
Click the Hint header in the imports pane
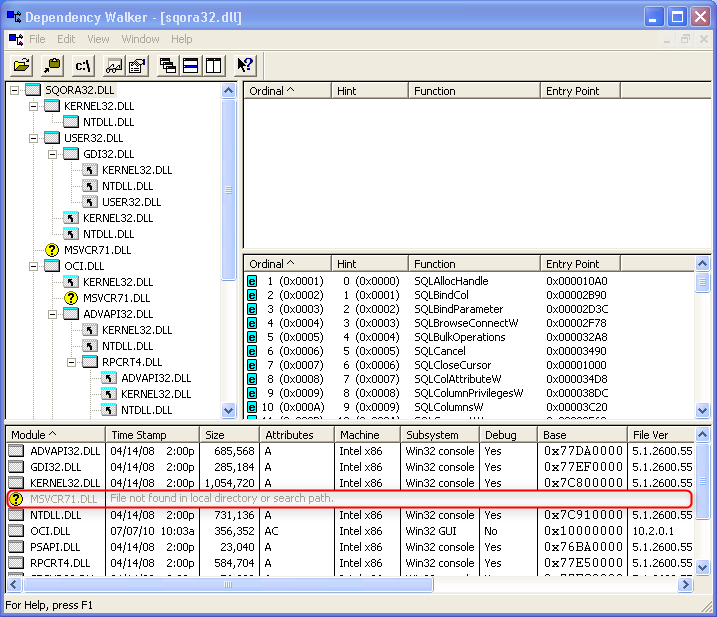369,91
